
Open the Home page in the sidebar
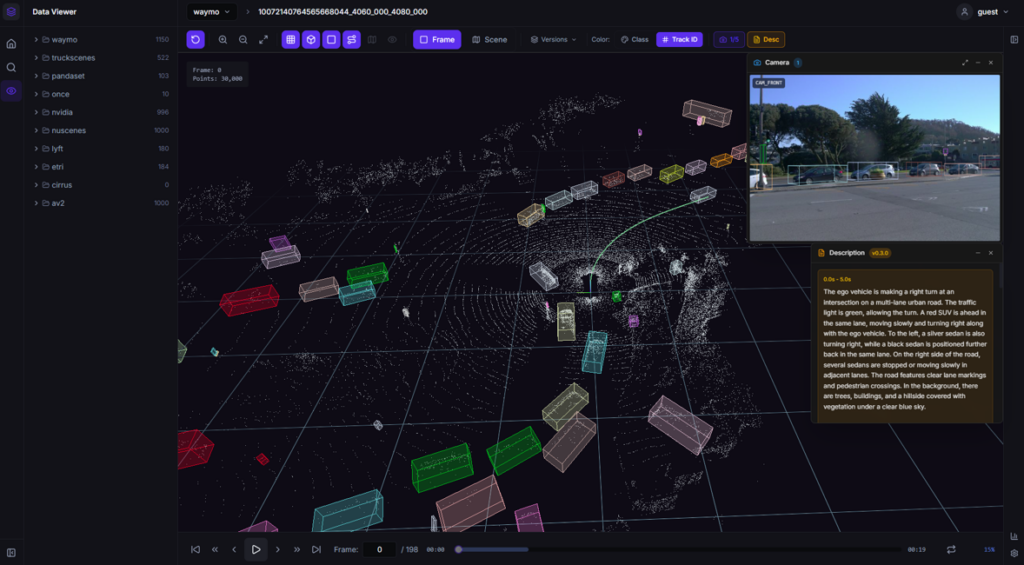pos(11,44)
